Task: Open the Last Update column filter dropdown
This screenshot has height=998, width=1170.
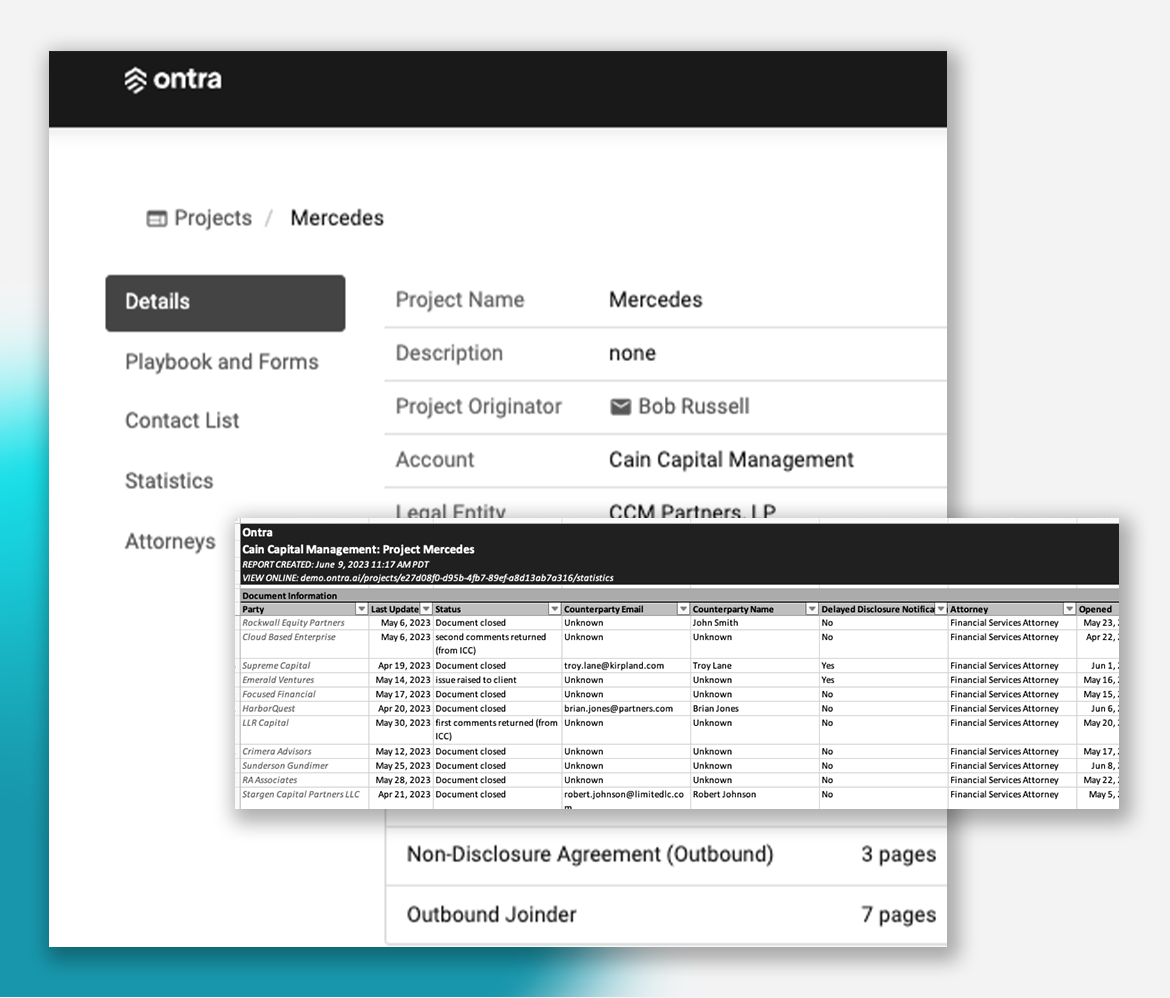Action: point(426,609)
